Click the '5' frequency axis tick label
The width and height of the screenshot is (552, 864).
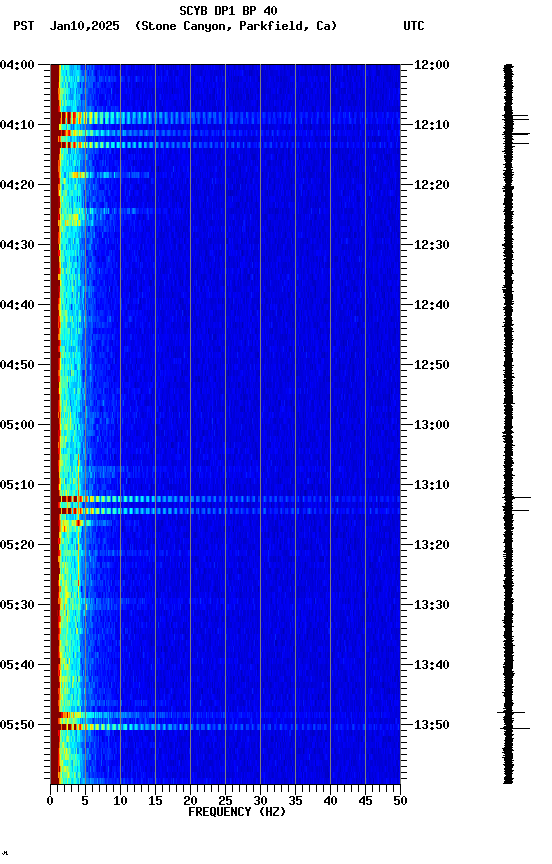[x=85, y=801]
